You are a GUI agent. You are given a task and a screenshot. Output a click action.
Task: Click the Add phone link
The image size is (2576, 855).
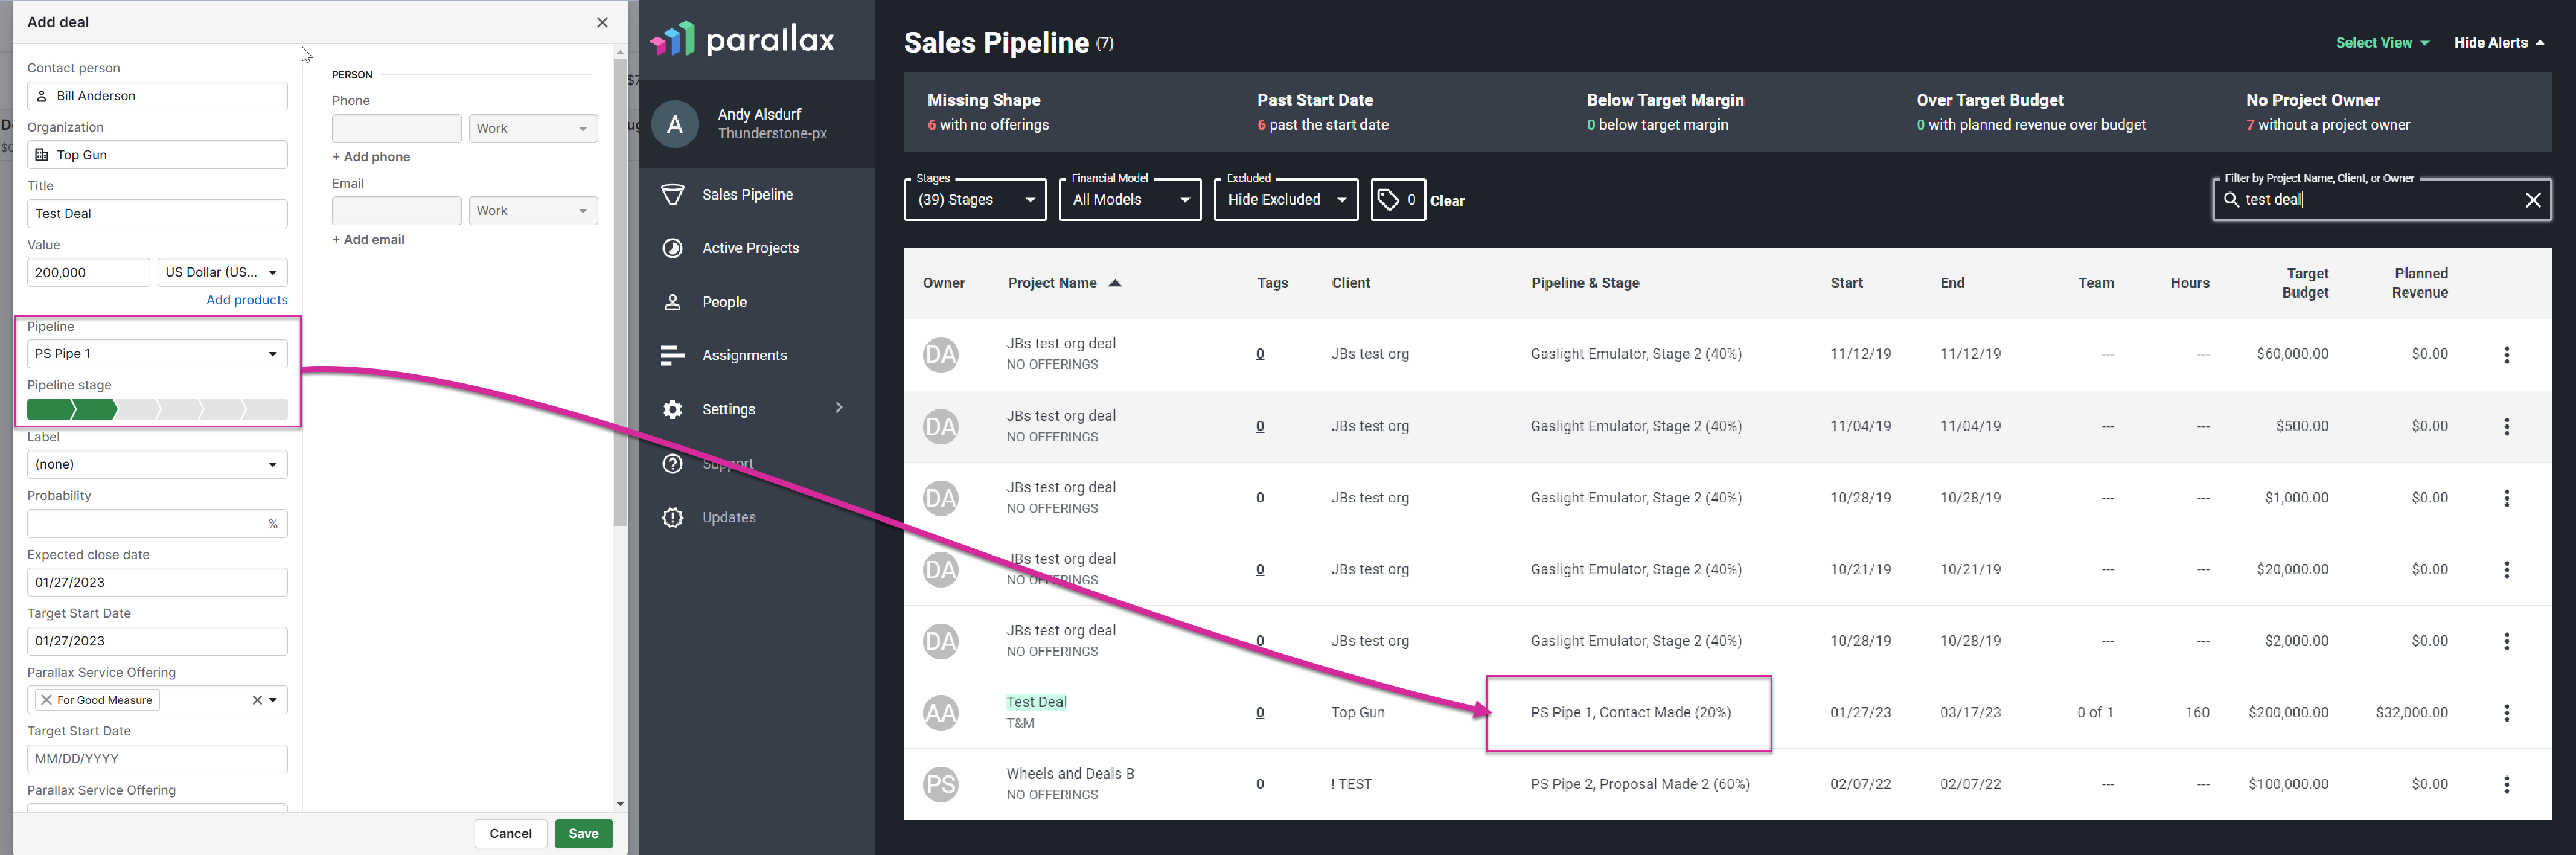click(371, 157)
